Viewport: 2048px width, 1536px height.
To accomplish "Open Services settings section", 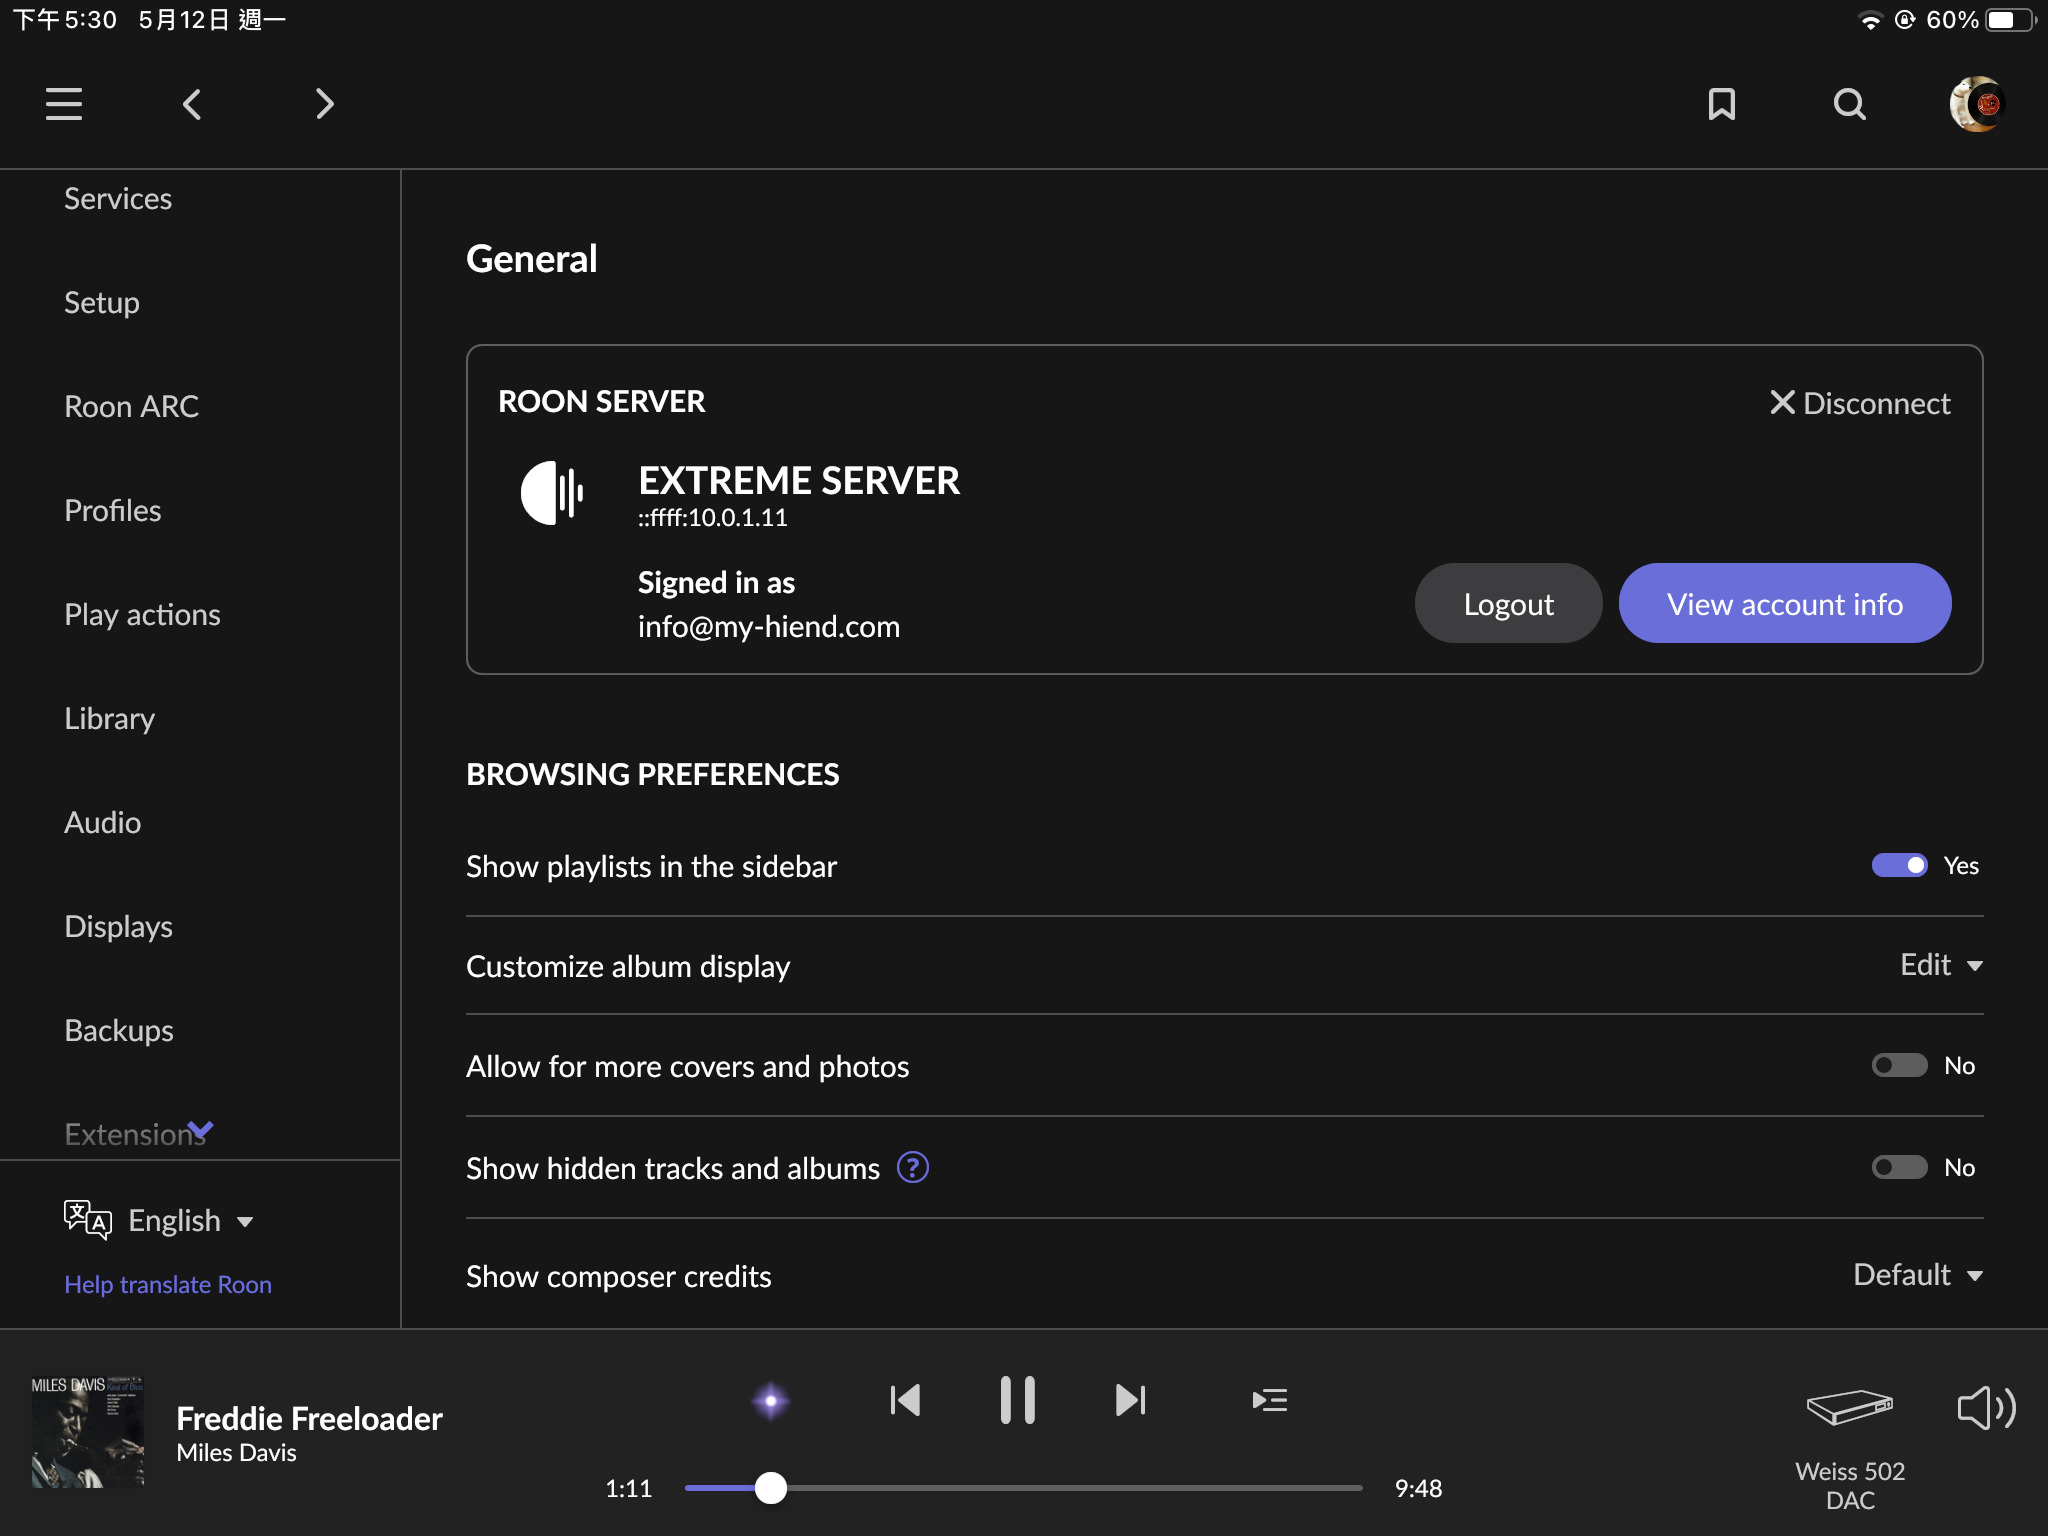I will 118,198.
